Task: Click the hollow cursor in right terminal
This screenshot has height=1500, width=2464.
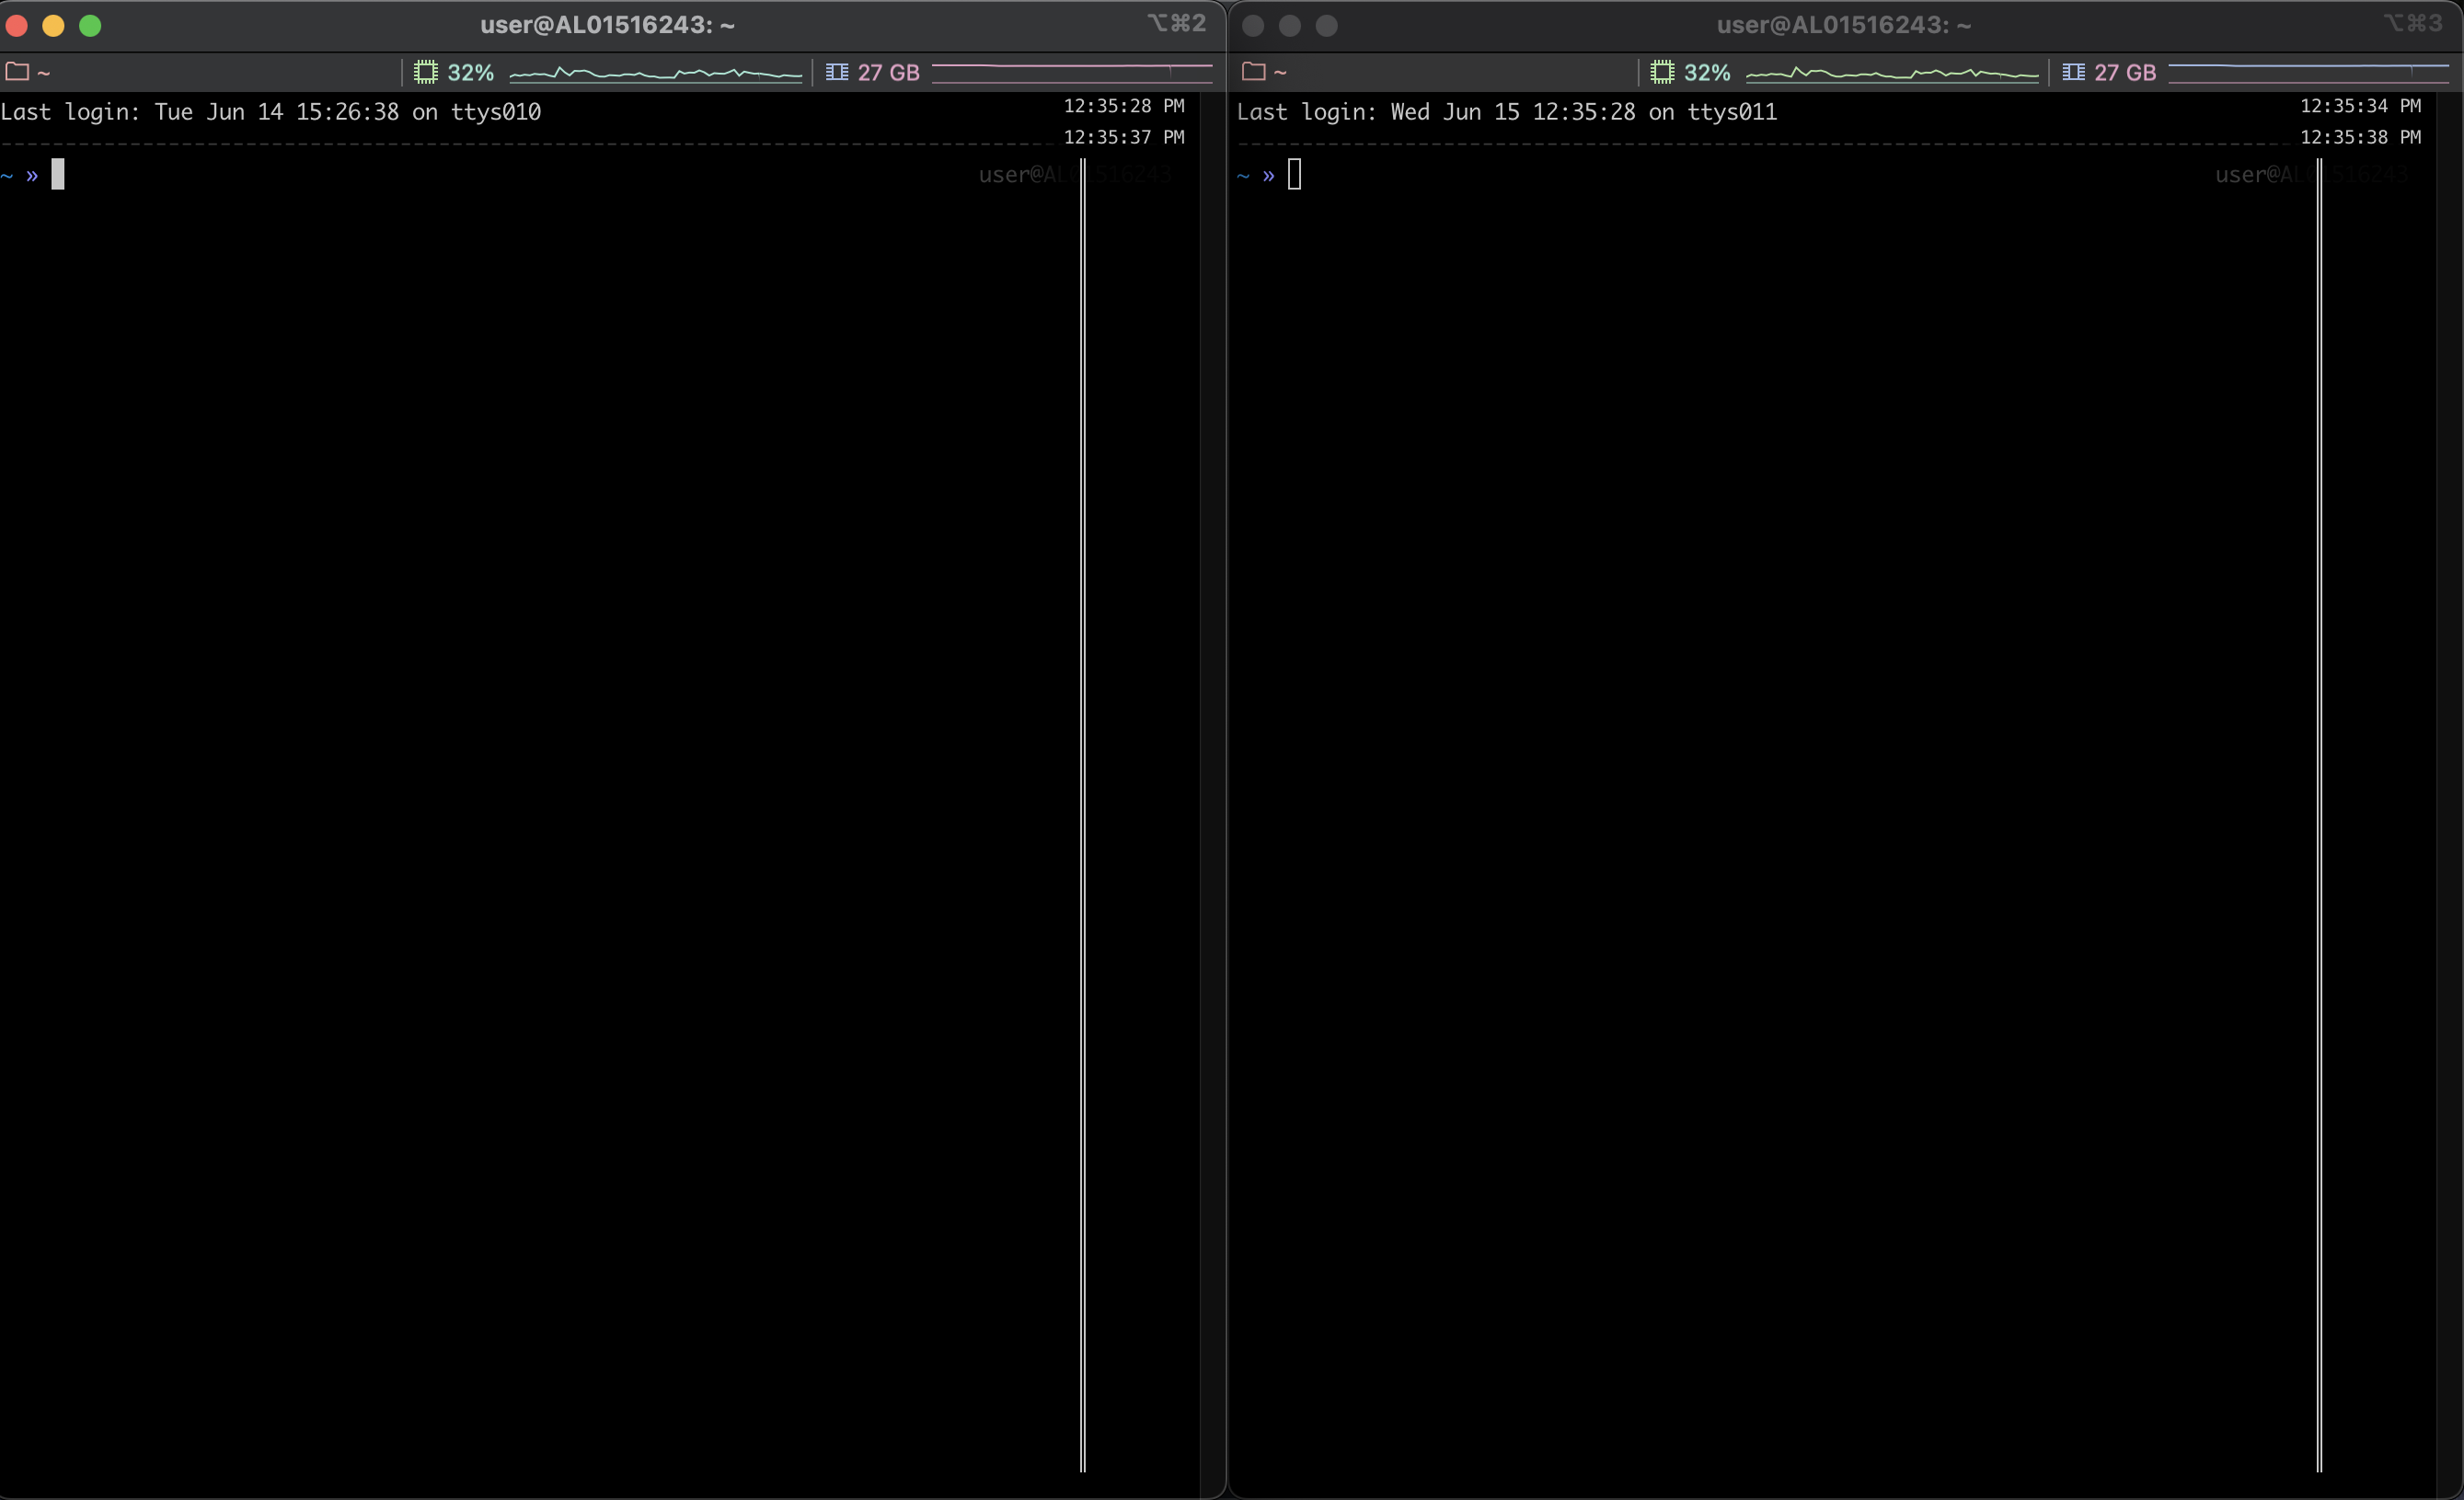Action: 1294,175
